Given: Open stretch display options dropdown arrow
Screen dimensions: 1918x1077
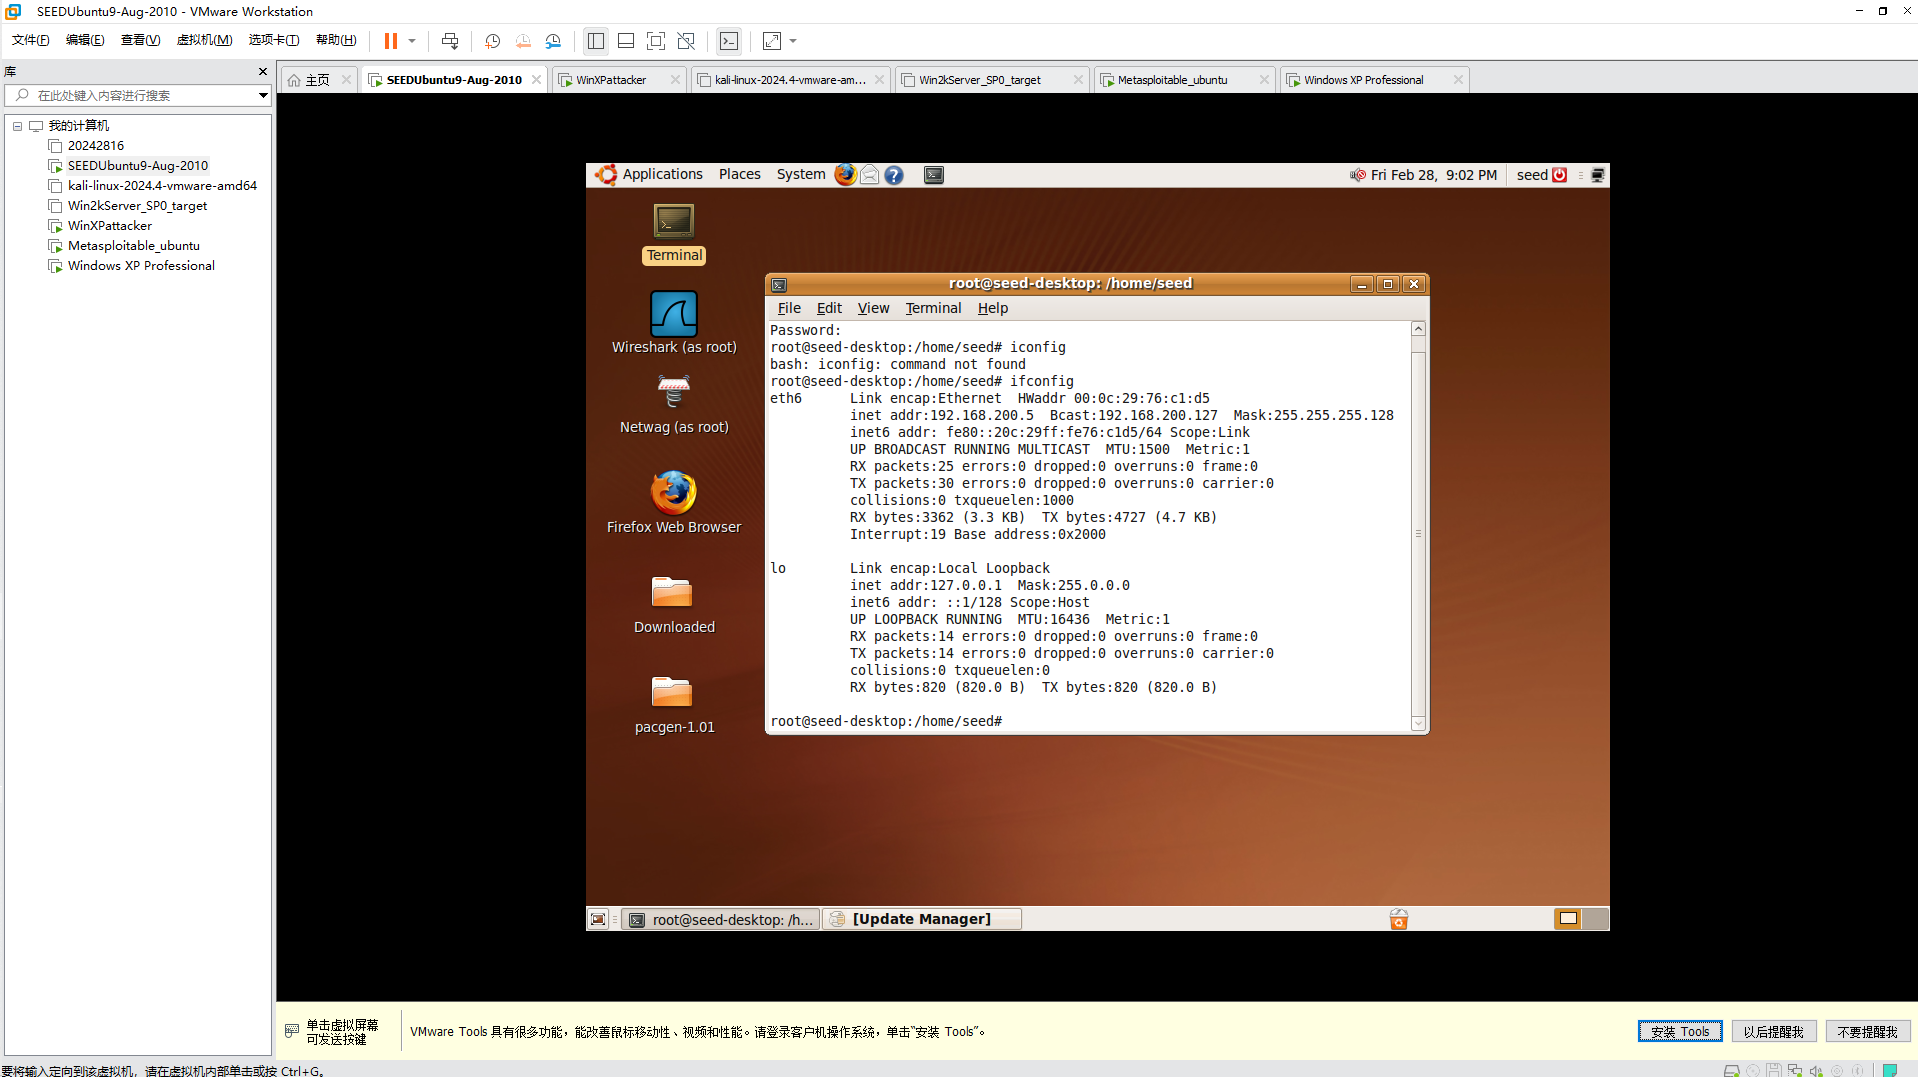Looking at the screenshot, I should coord(794,41).
